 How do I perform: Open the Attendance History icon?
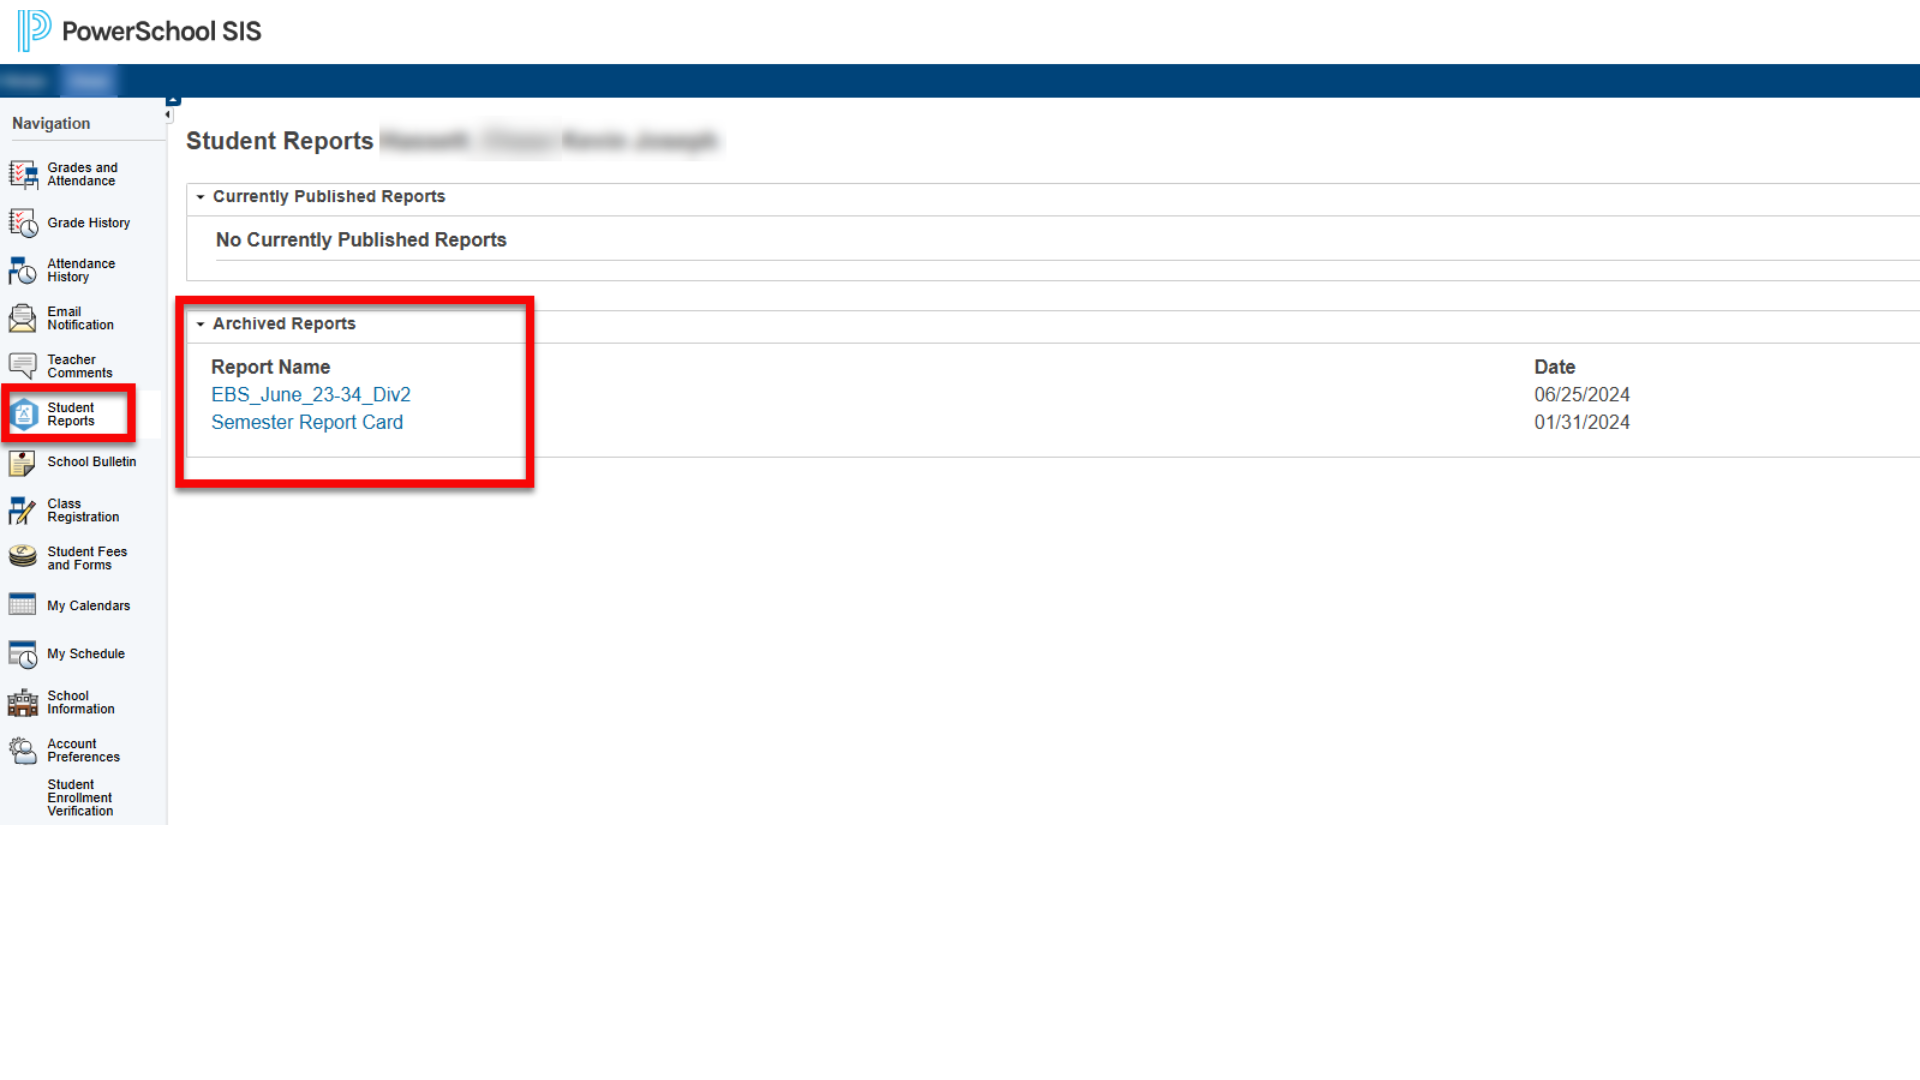click(23, 270)
